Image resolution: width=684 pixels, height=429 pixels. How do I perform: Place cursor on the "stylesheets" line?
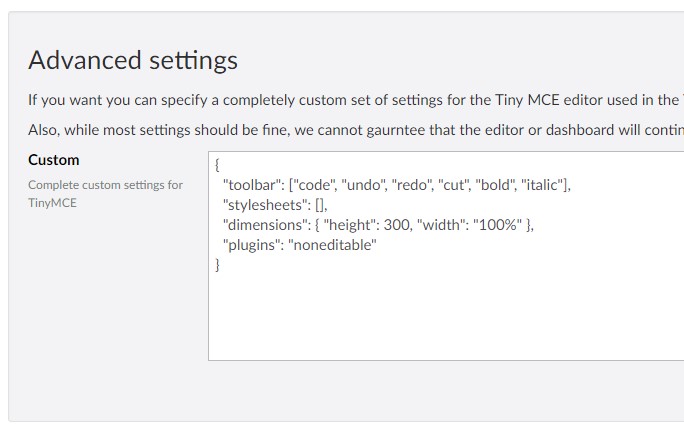click(275, 205)
